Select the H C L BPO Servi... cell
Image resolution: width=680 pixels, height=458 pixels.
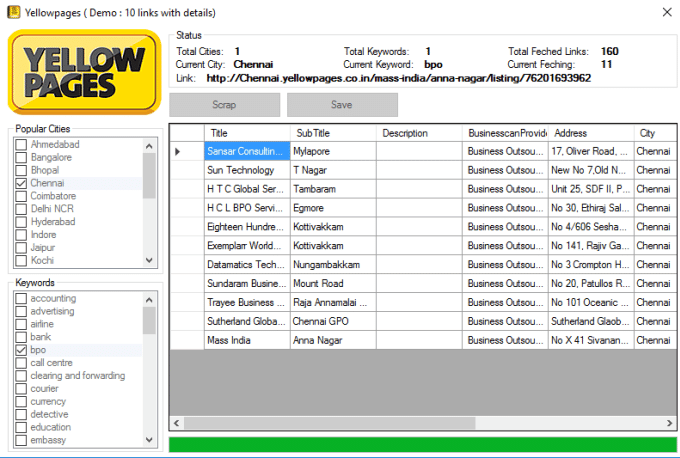click(x=247, y=208)
